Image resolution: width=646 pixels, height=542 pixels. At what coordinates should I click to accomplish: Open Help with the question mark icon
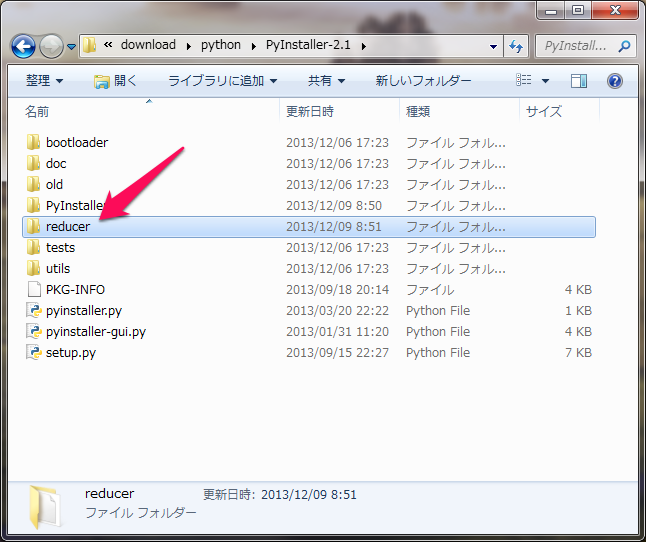pos(614,81)
